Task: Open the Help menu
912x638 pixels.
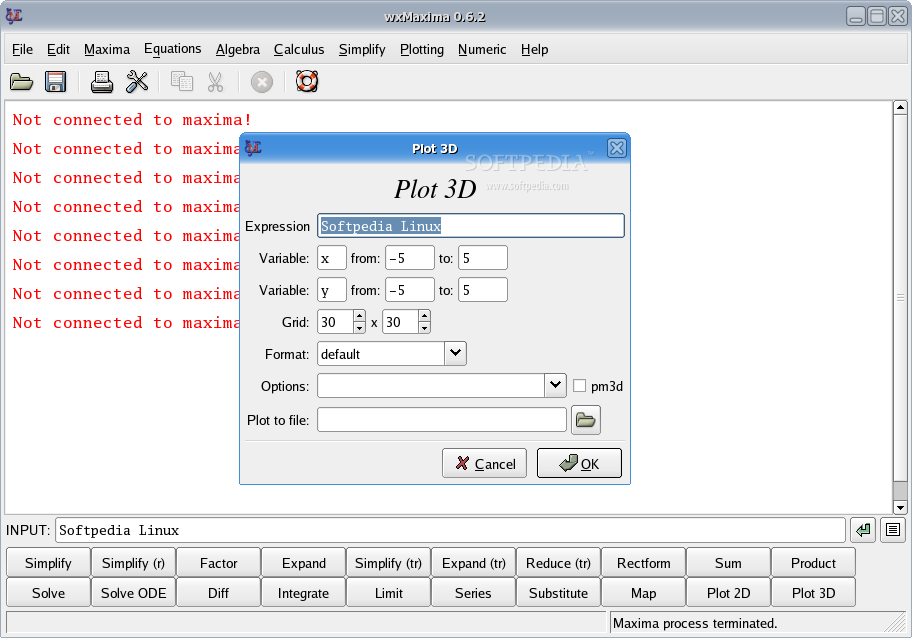Action: (535, 49)
